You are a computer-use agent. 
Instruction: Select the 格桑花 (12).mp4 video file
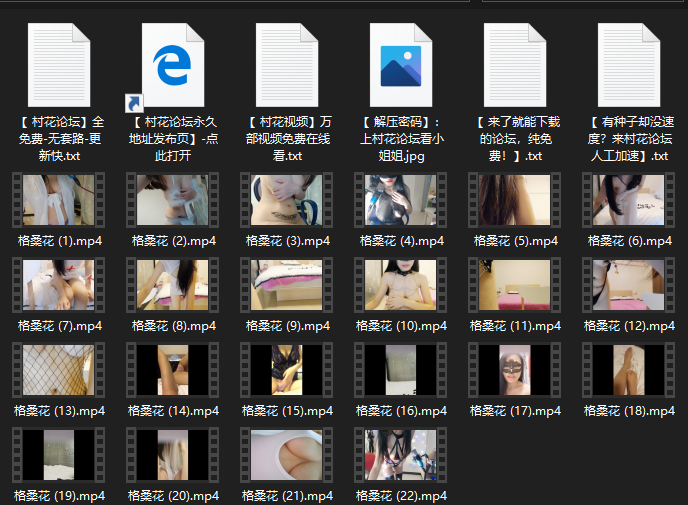point(628,285)
